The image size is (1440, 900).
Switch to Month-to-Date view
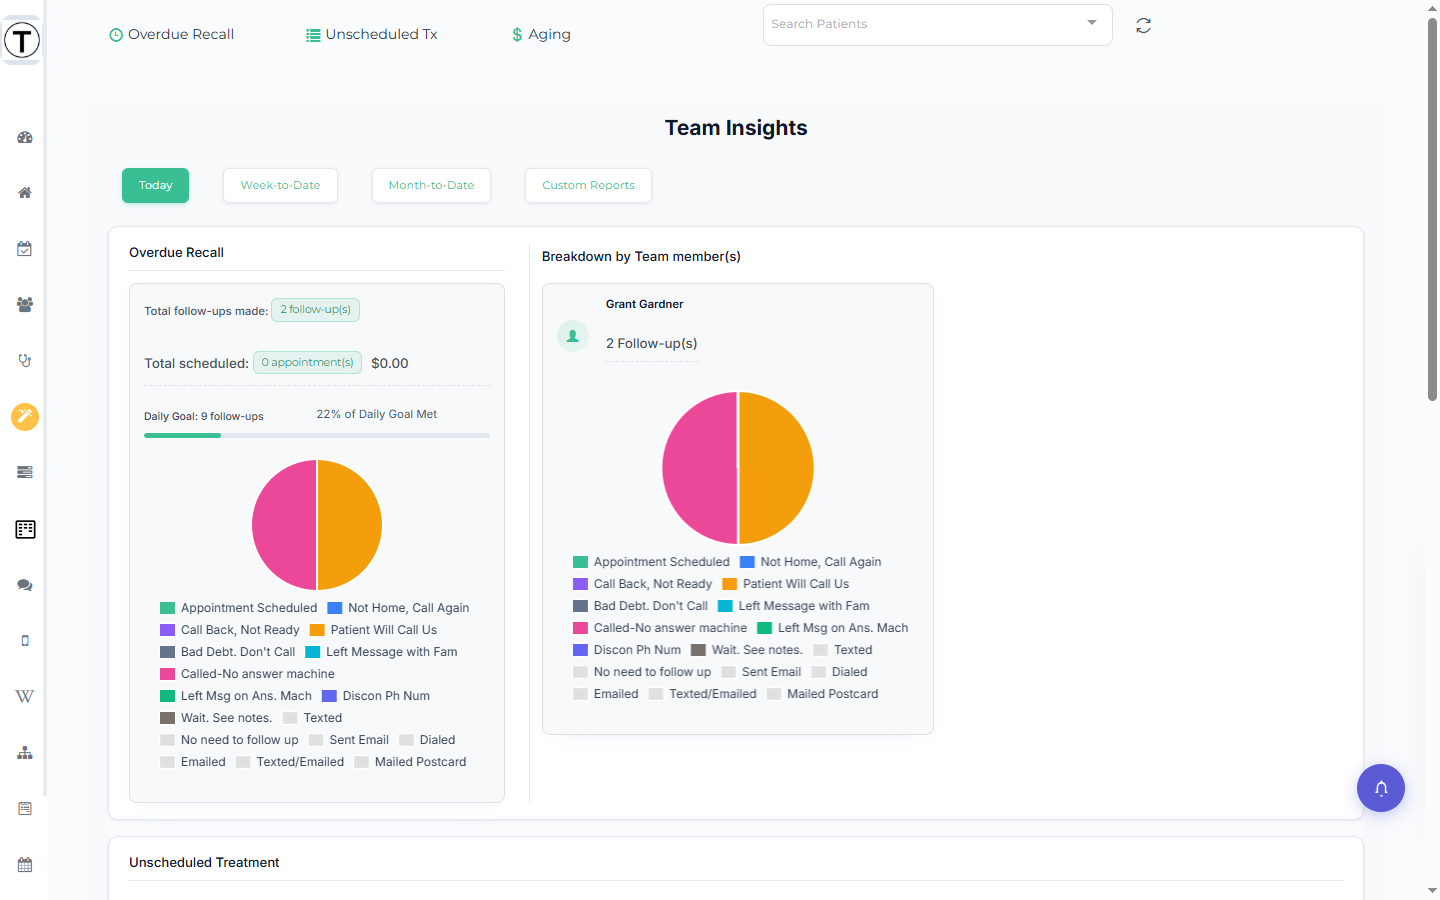tap(431, 185)
